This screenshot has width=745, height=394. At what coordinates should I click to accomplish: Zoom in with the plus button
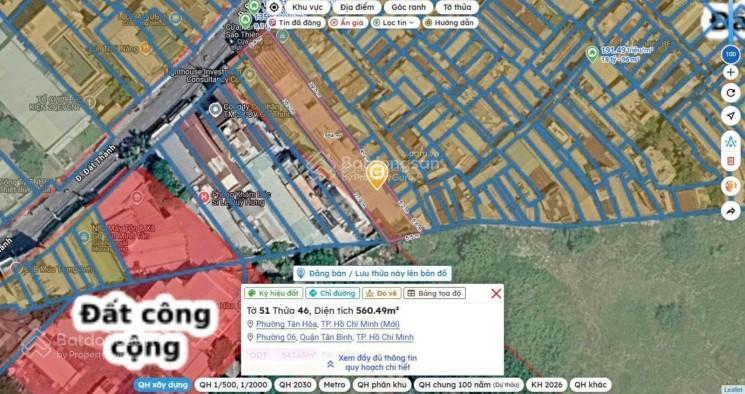(x=731, y=73)
